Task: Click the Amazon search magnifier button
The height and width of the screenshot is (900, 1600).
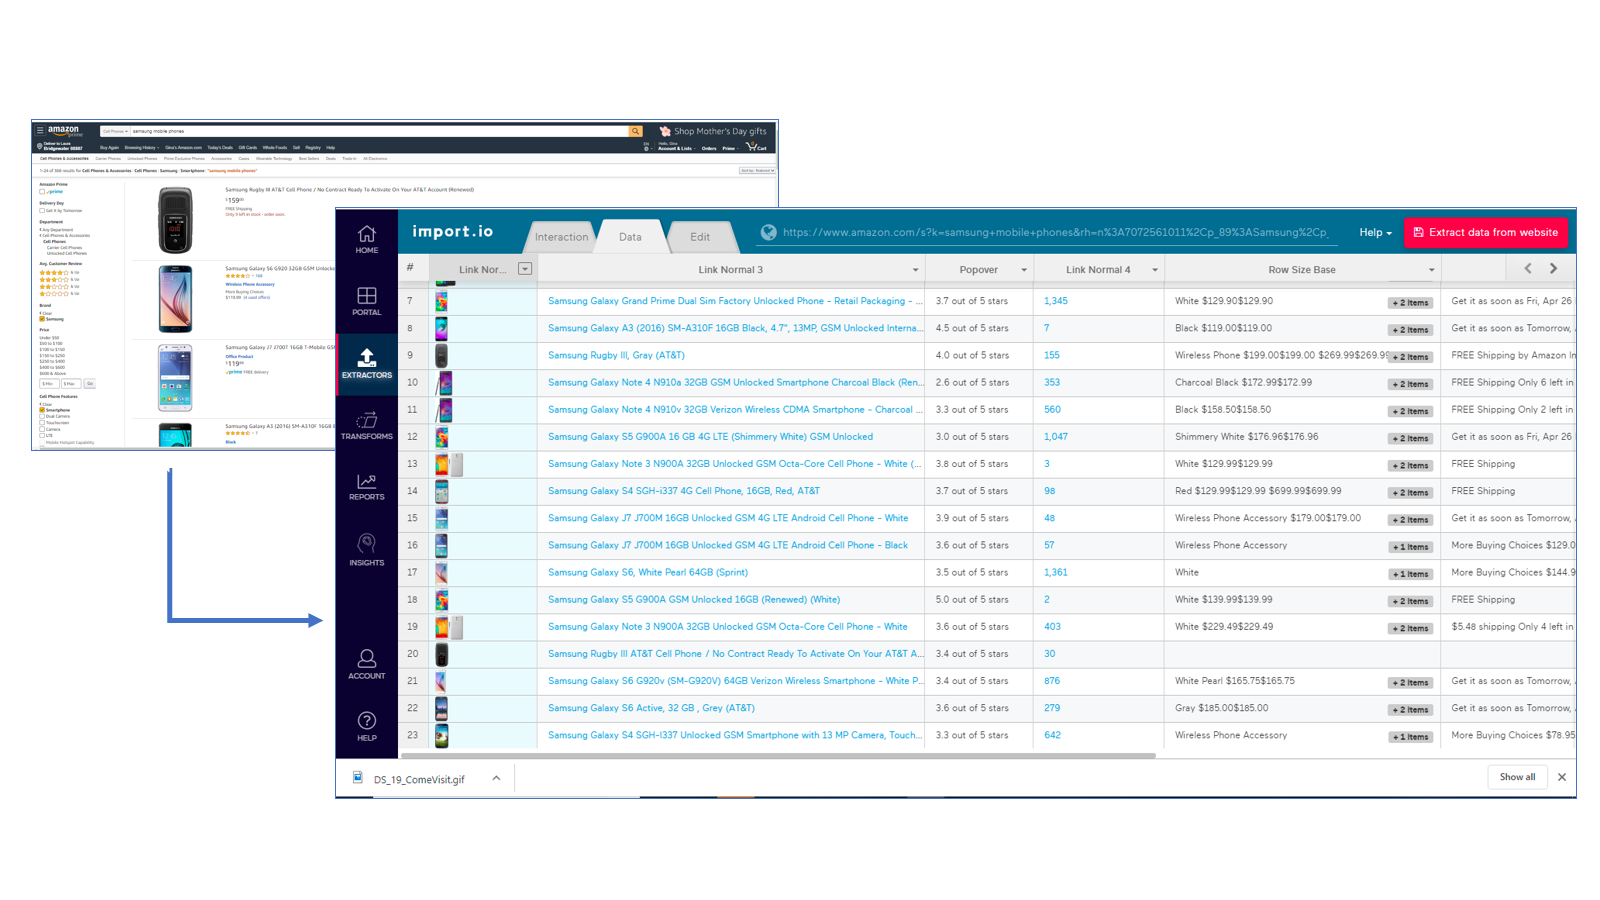Action: (x=635, y=131)
